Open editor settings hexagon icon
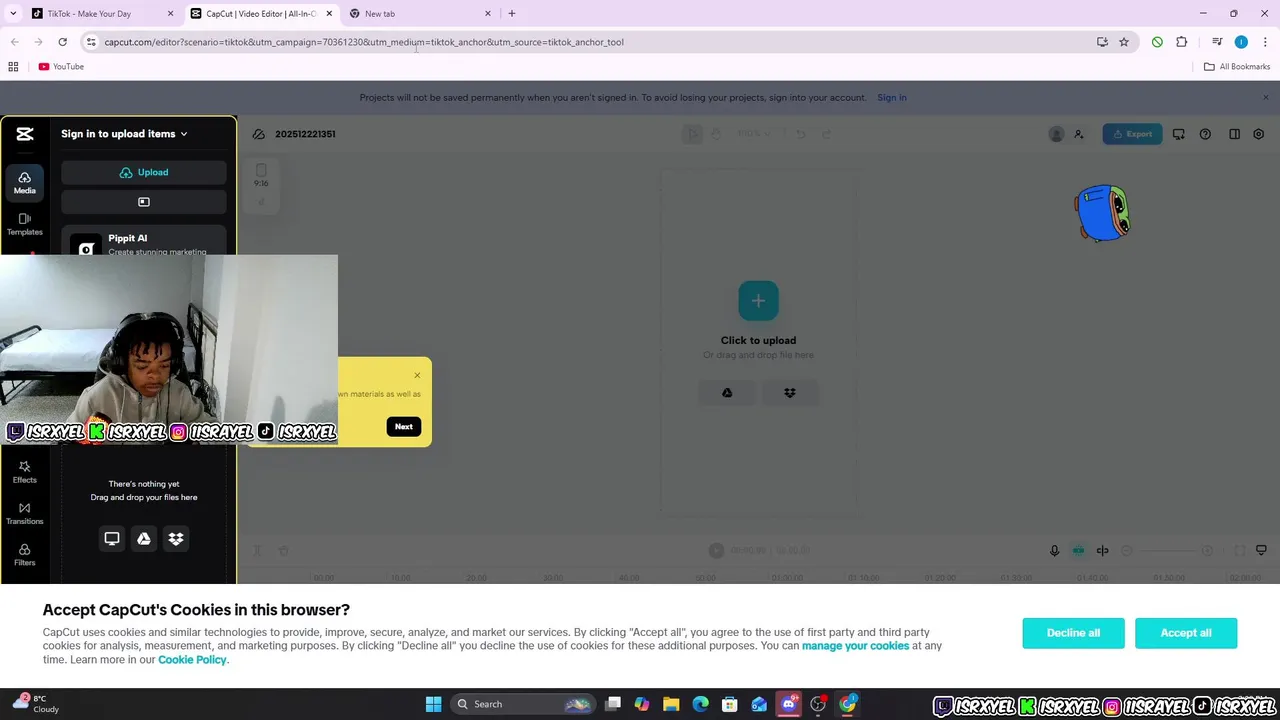Image resolution: width=1280 pixels, height=720 pixels. point(1259,134)
